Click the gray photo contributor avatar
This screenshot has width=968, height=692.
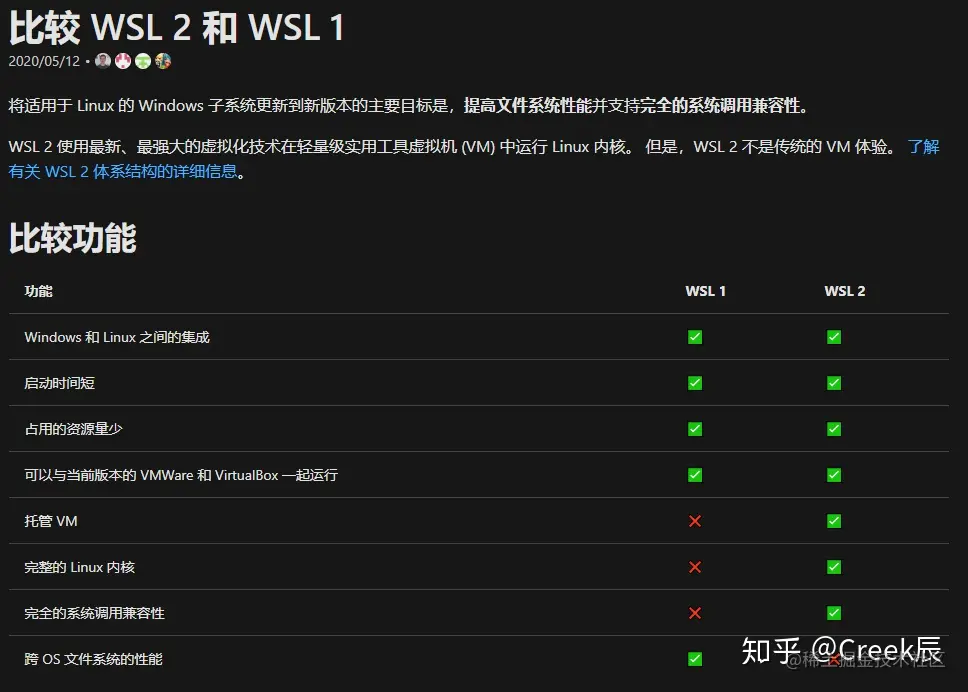pyautogui.click(x=103, y=61)
